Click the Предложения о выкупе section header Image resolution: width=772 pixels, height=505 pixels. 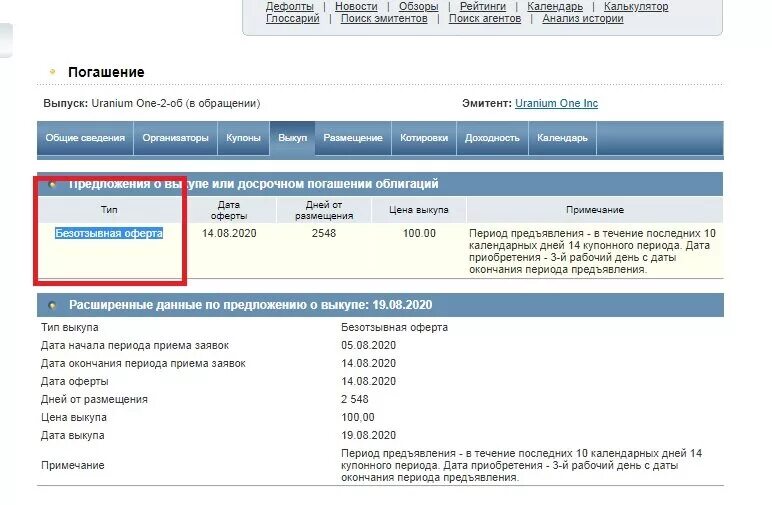pos(380,184)
